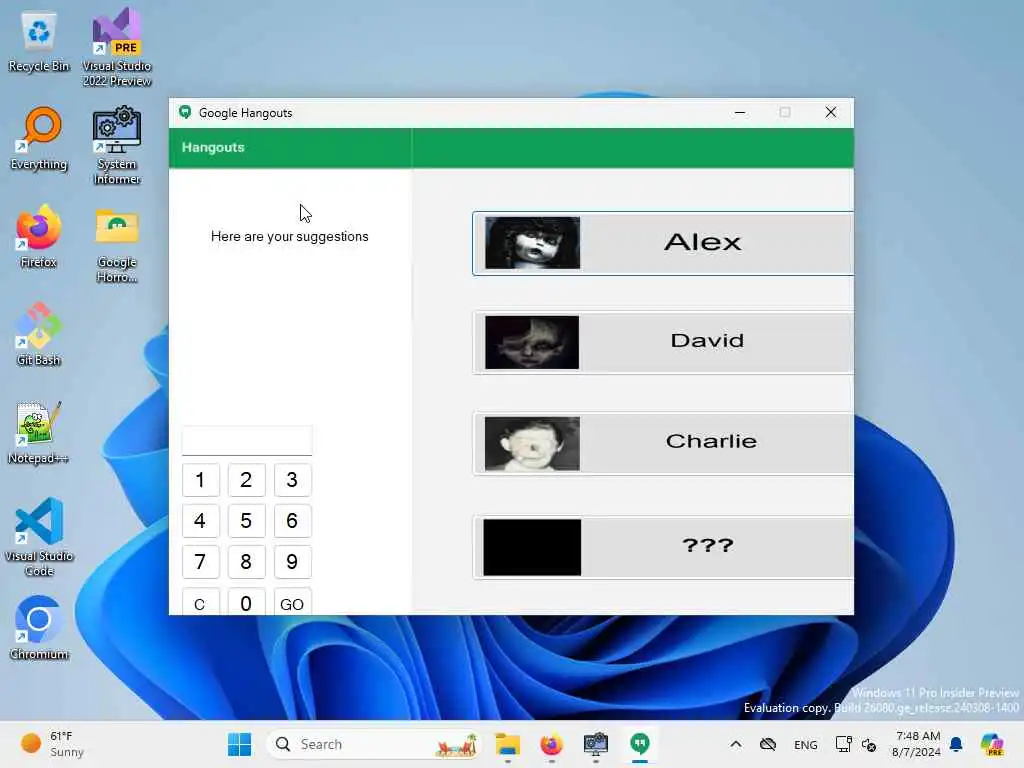Select the unknown ??? contact
1024x768 pixels.
click(x=663, y=547)
